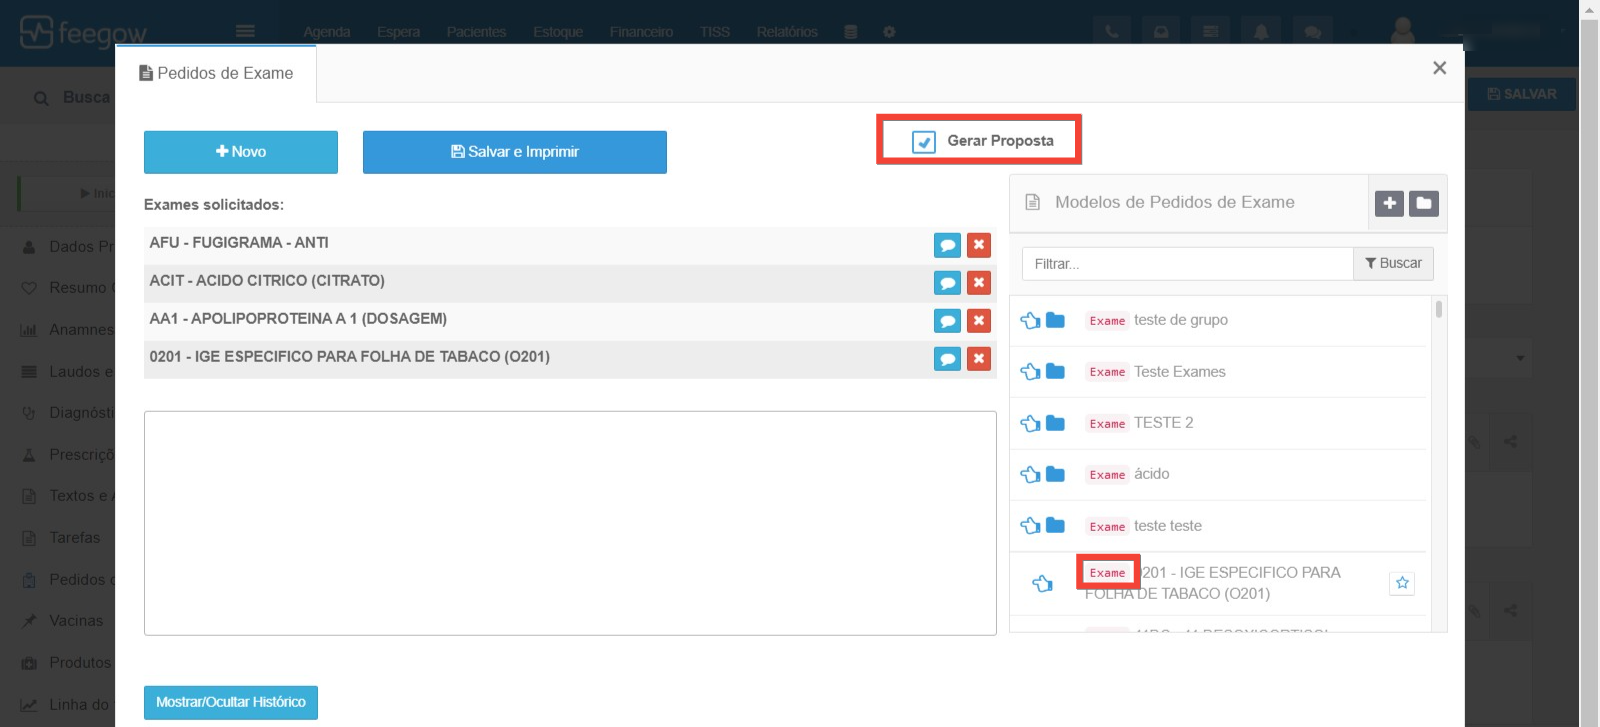Viewport: 1600px width, 727px height.
Task: Select 'FOLHA DE TABACO (O201)' model text
Action: [1178, 594]
